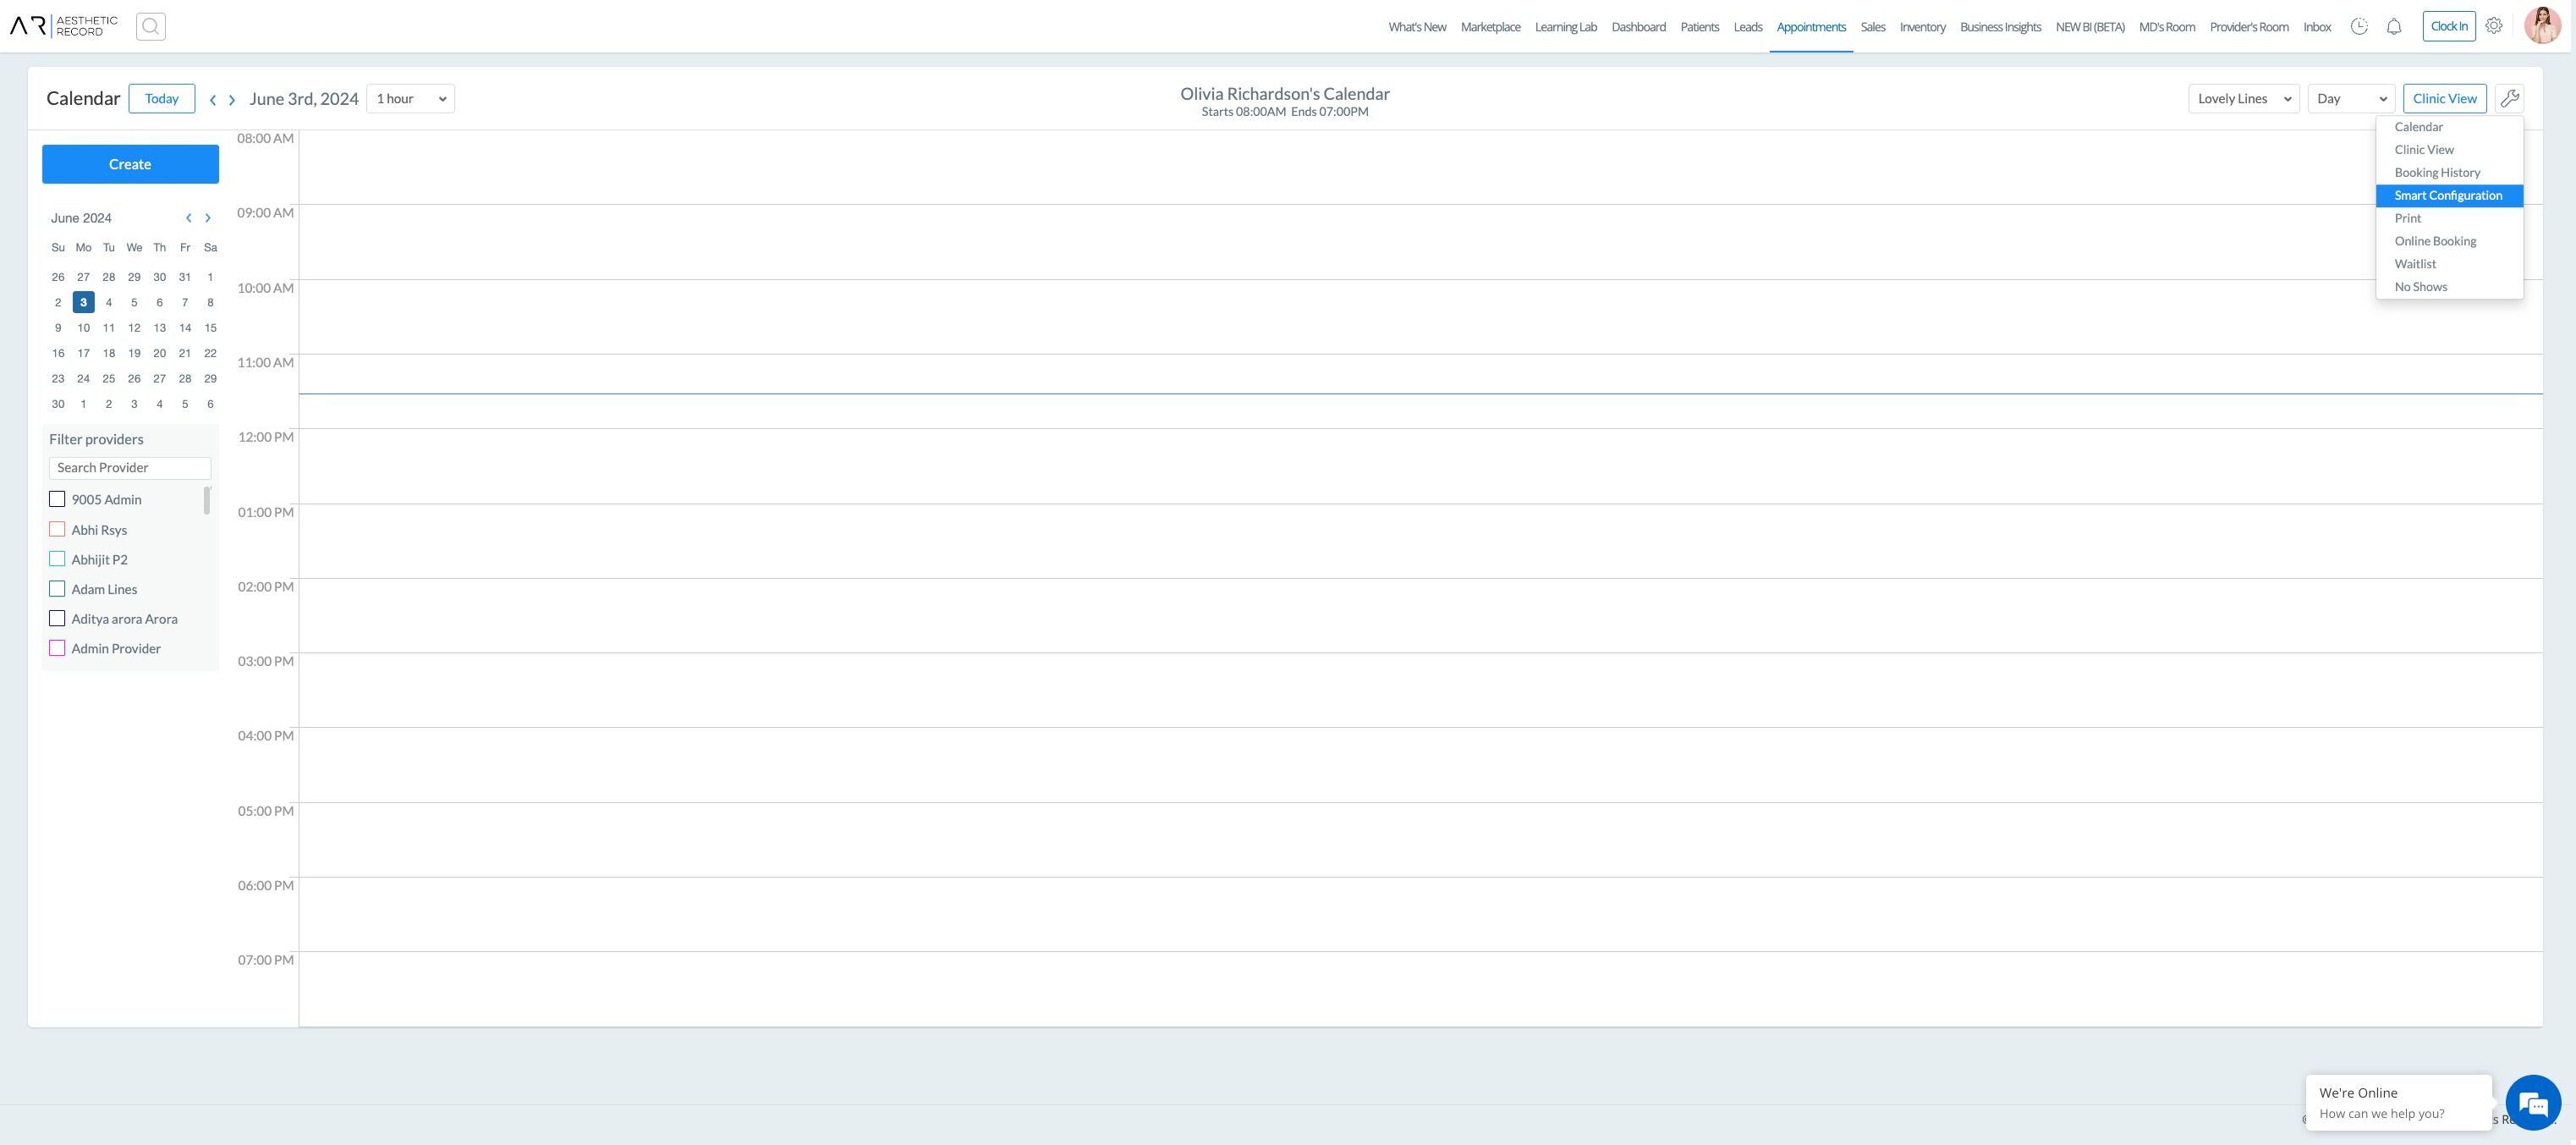This screenshot has height=1145, width=2576.
Task: Toggle the Abhi Rsys provider checkbox
Action: point(57,529)
